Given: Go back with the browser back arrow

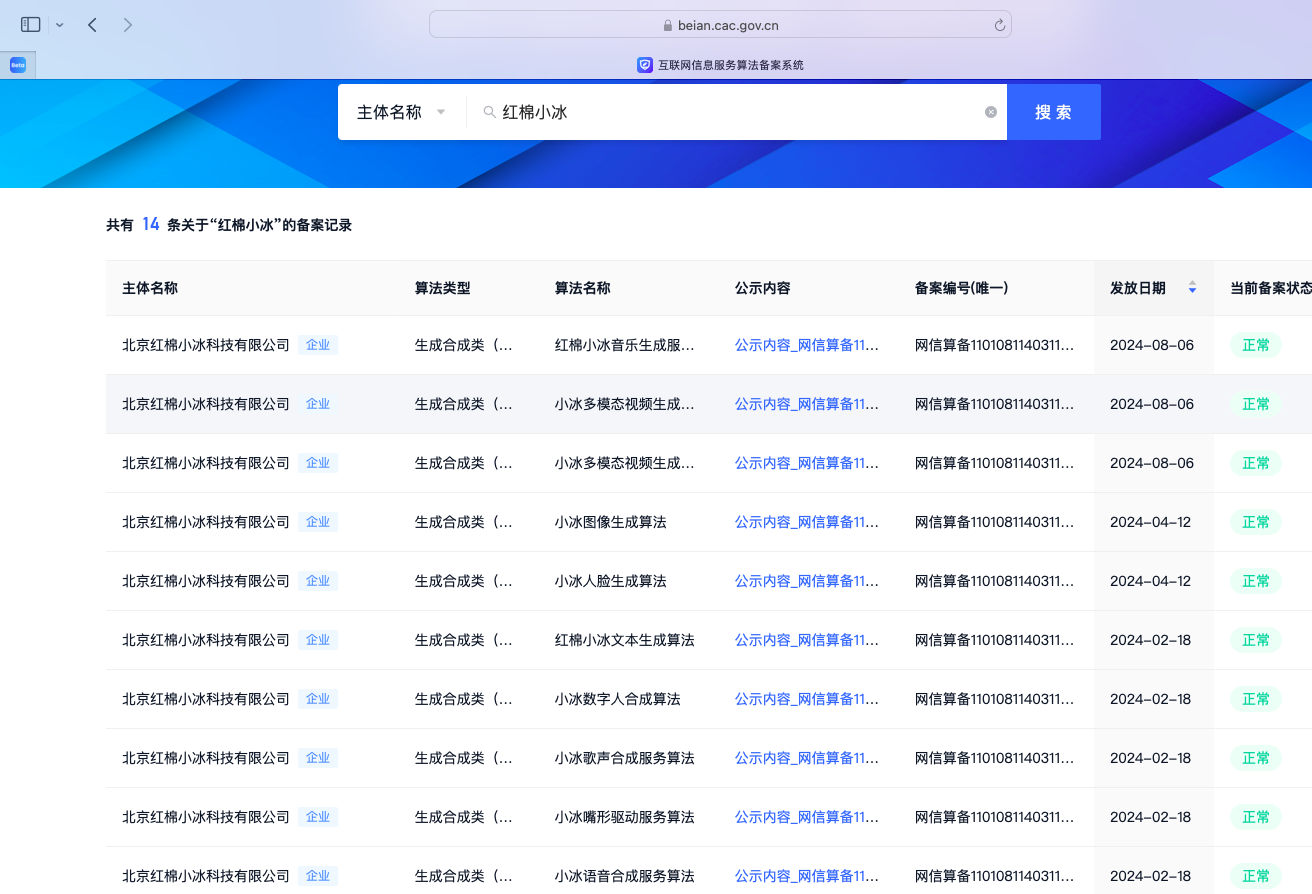Looking at the screenshot, I should coord(92,24).
